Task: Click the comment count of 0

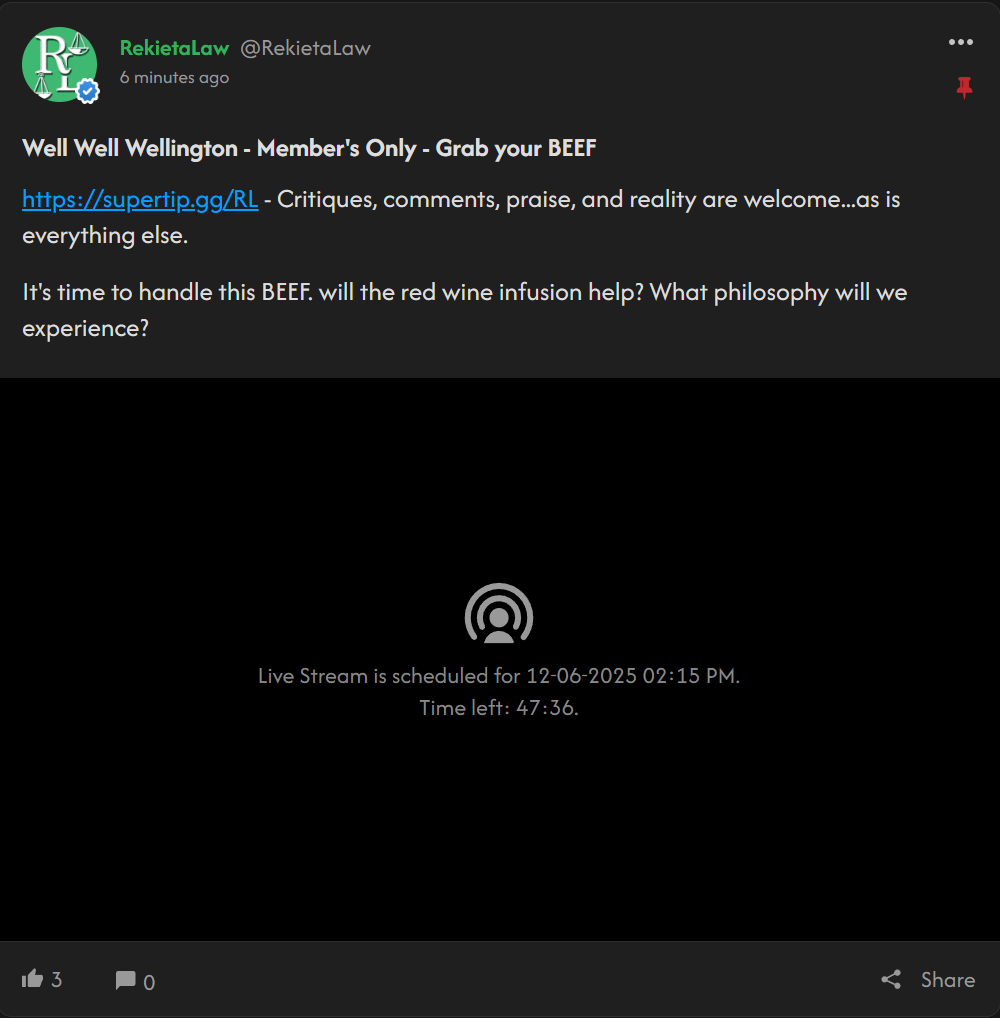Action: [149, 982]
